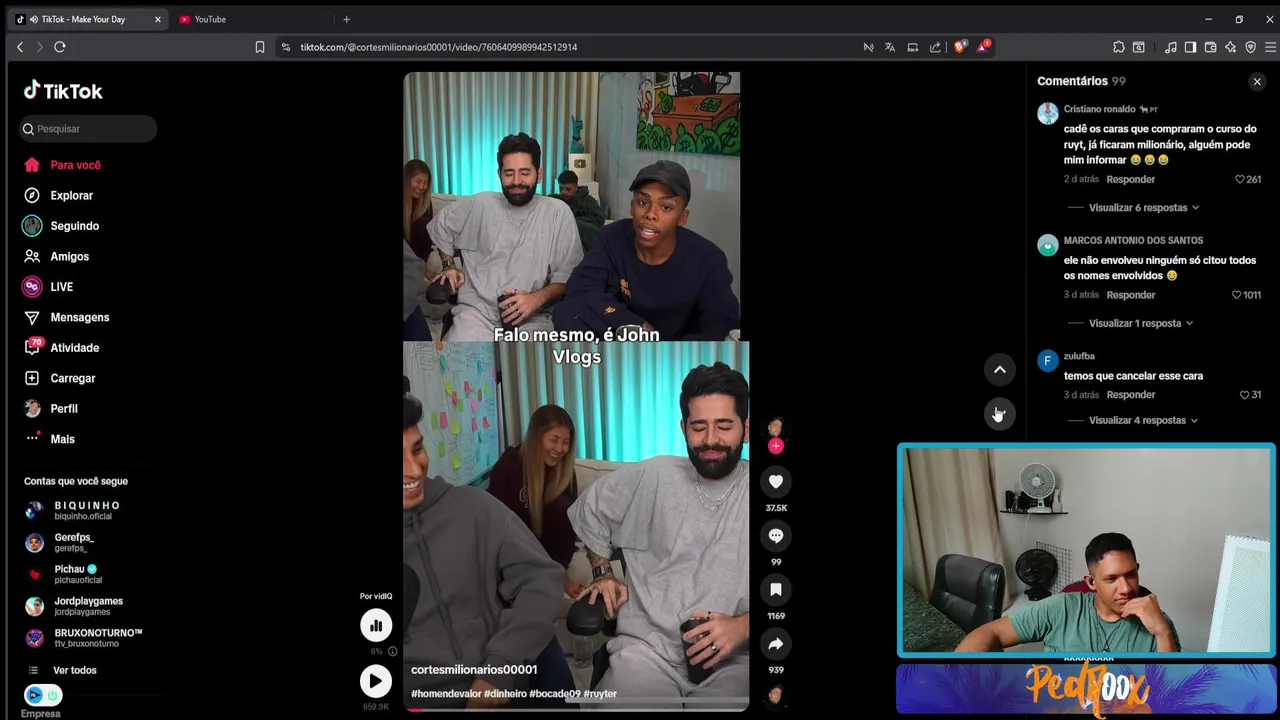Open the Amigos section

(56, 257)
